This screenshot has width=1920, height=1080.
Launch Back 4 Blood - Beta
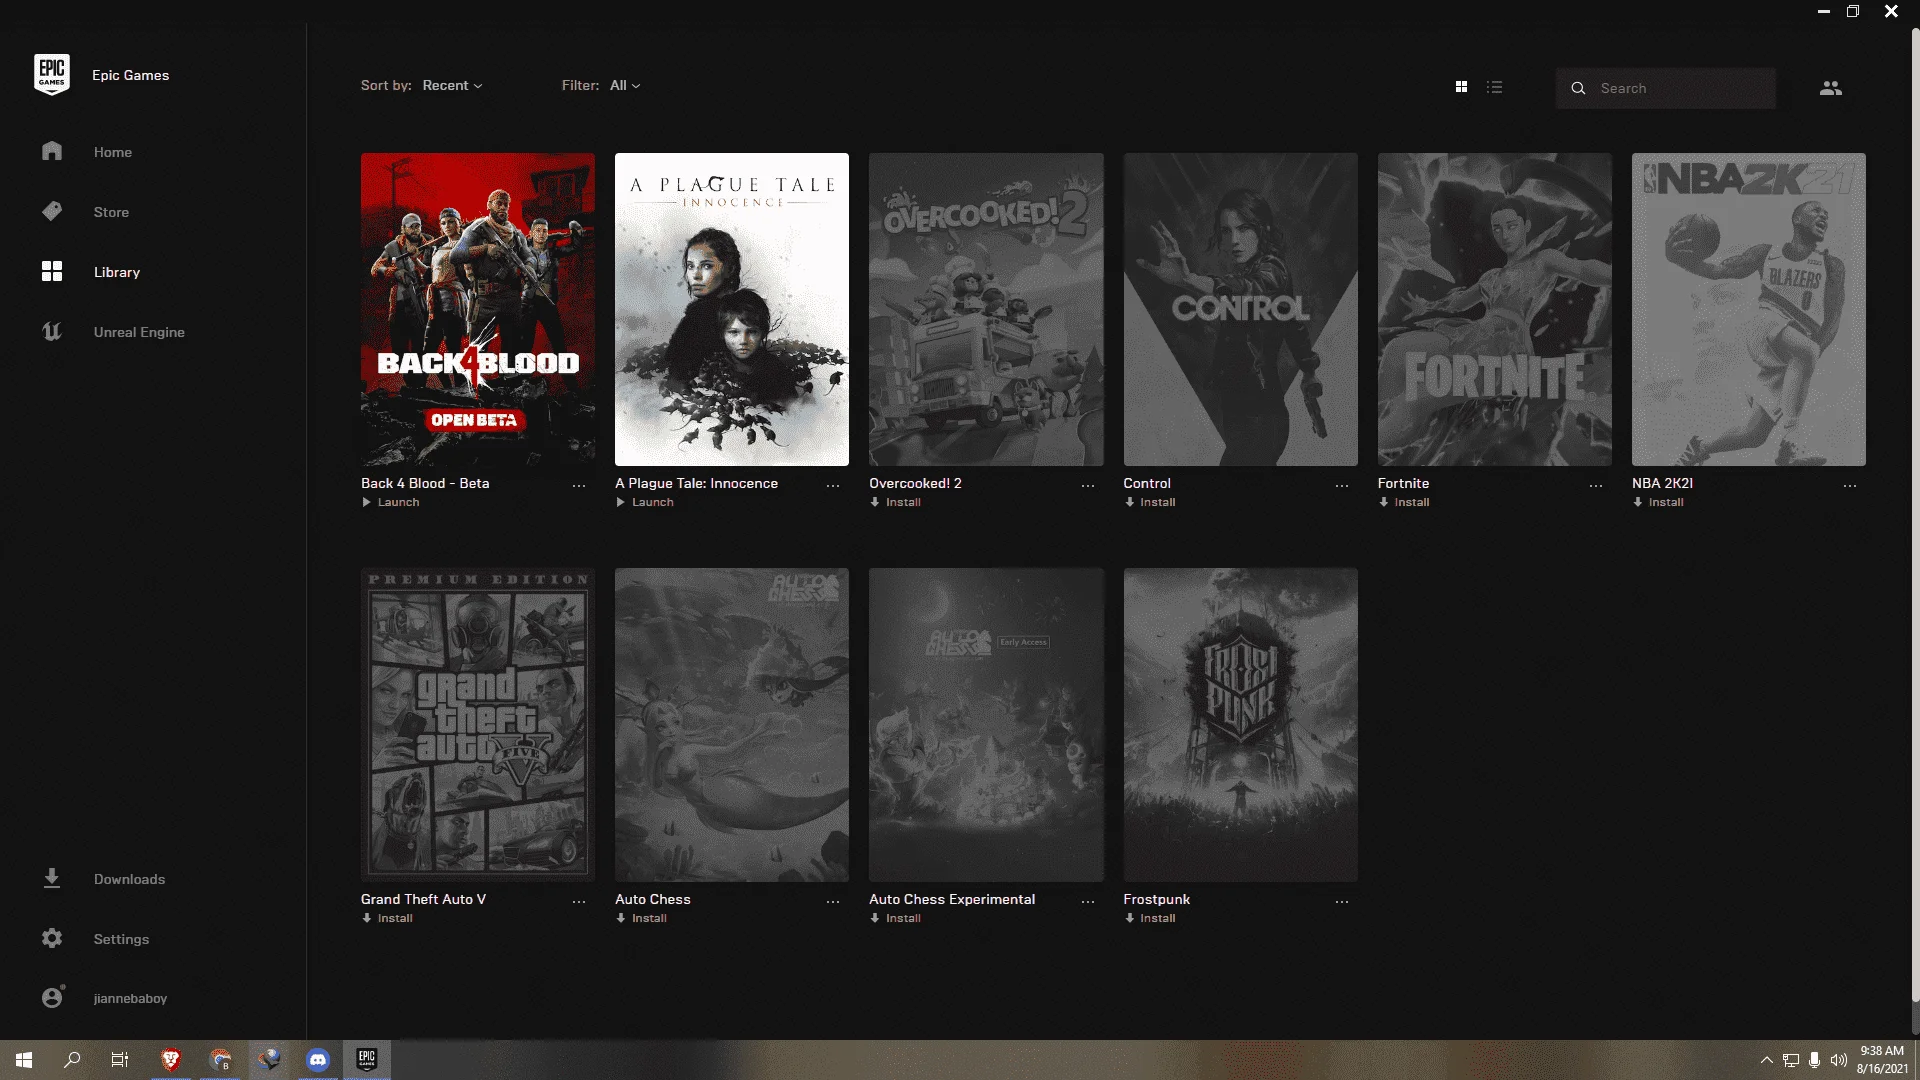(390, 502)
